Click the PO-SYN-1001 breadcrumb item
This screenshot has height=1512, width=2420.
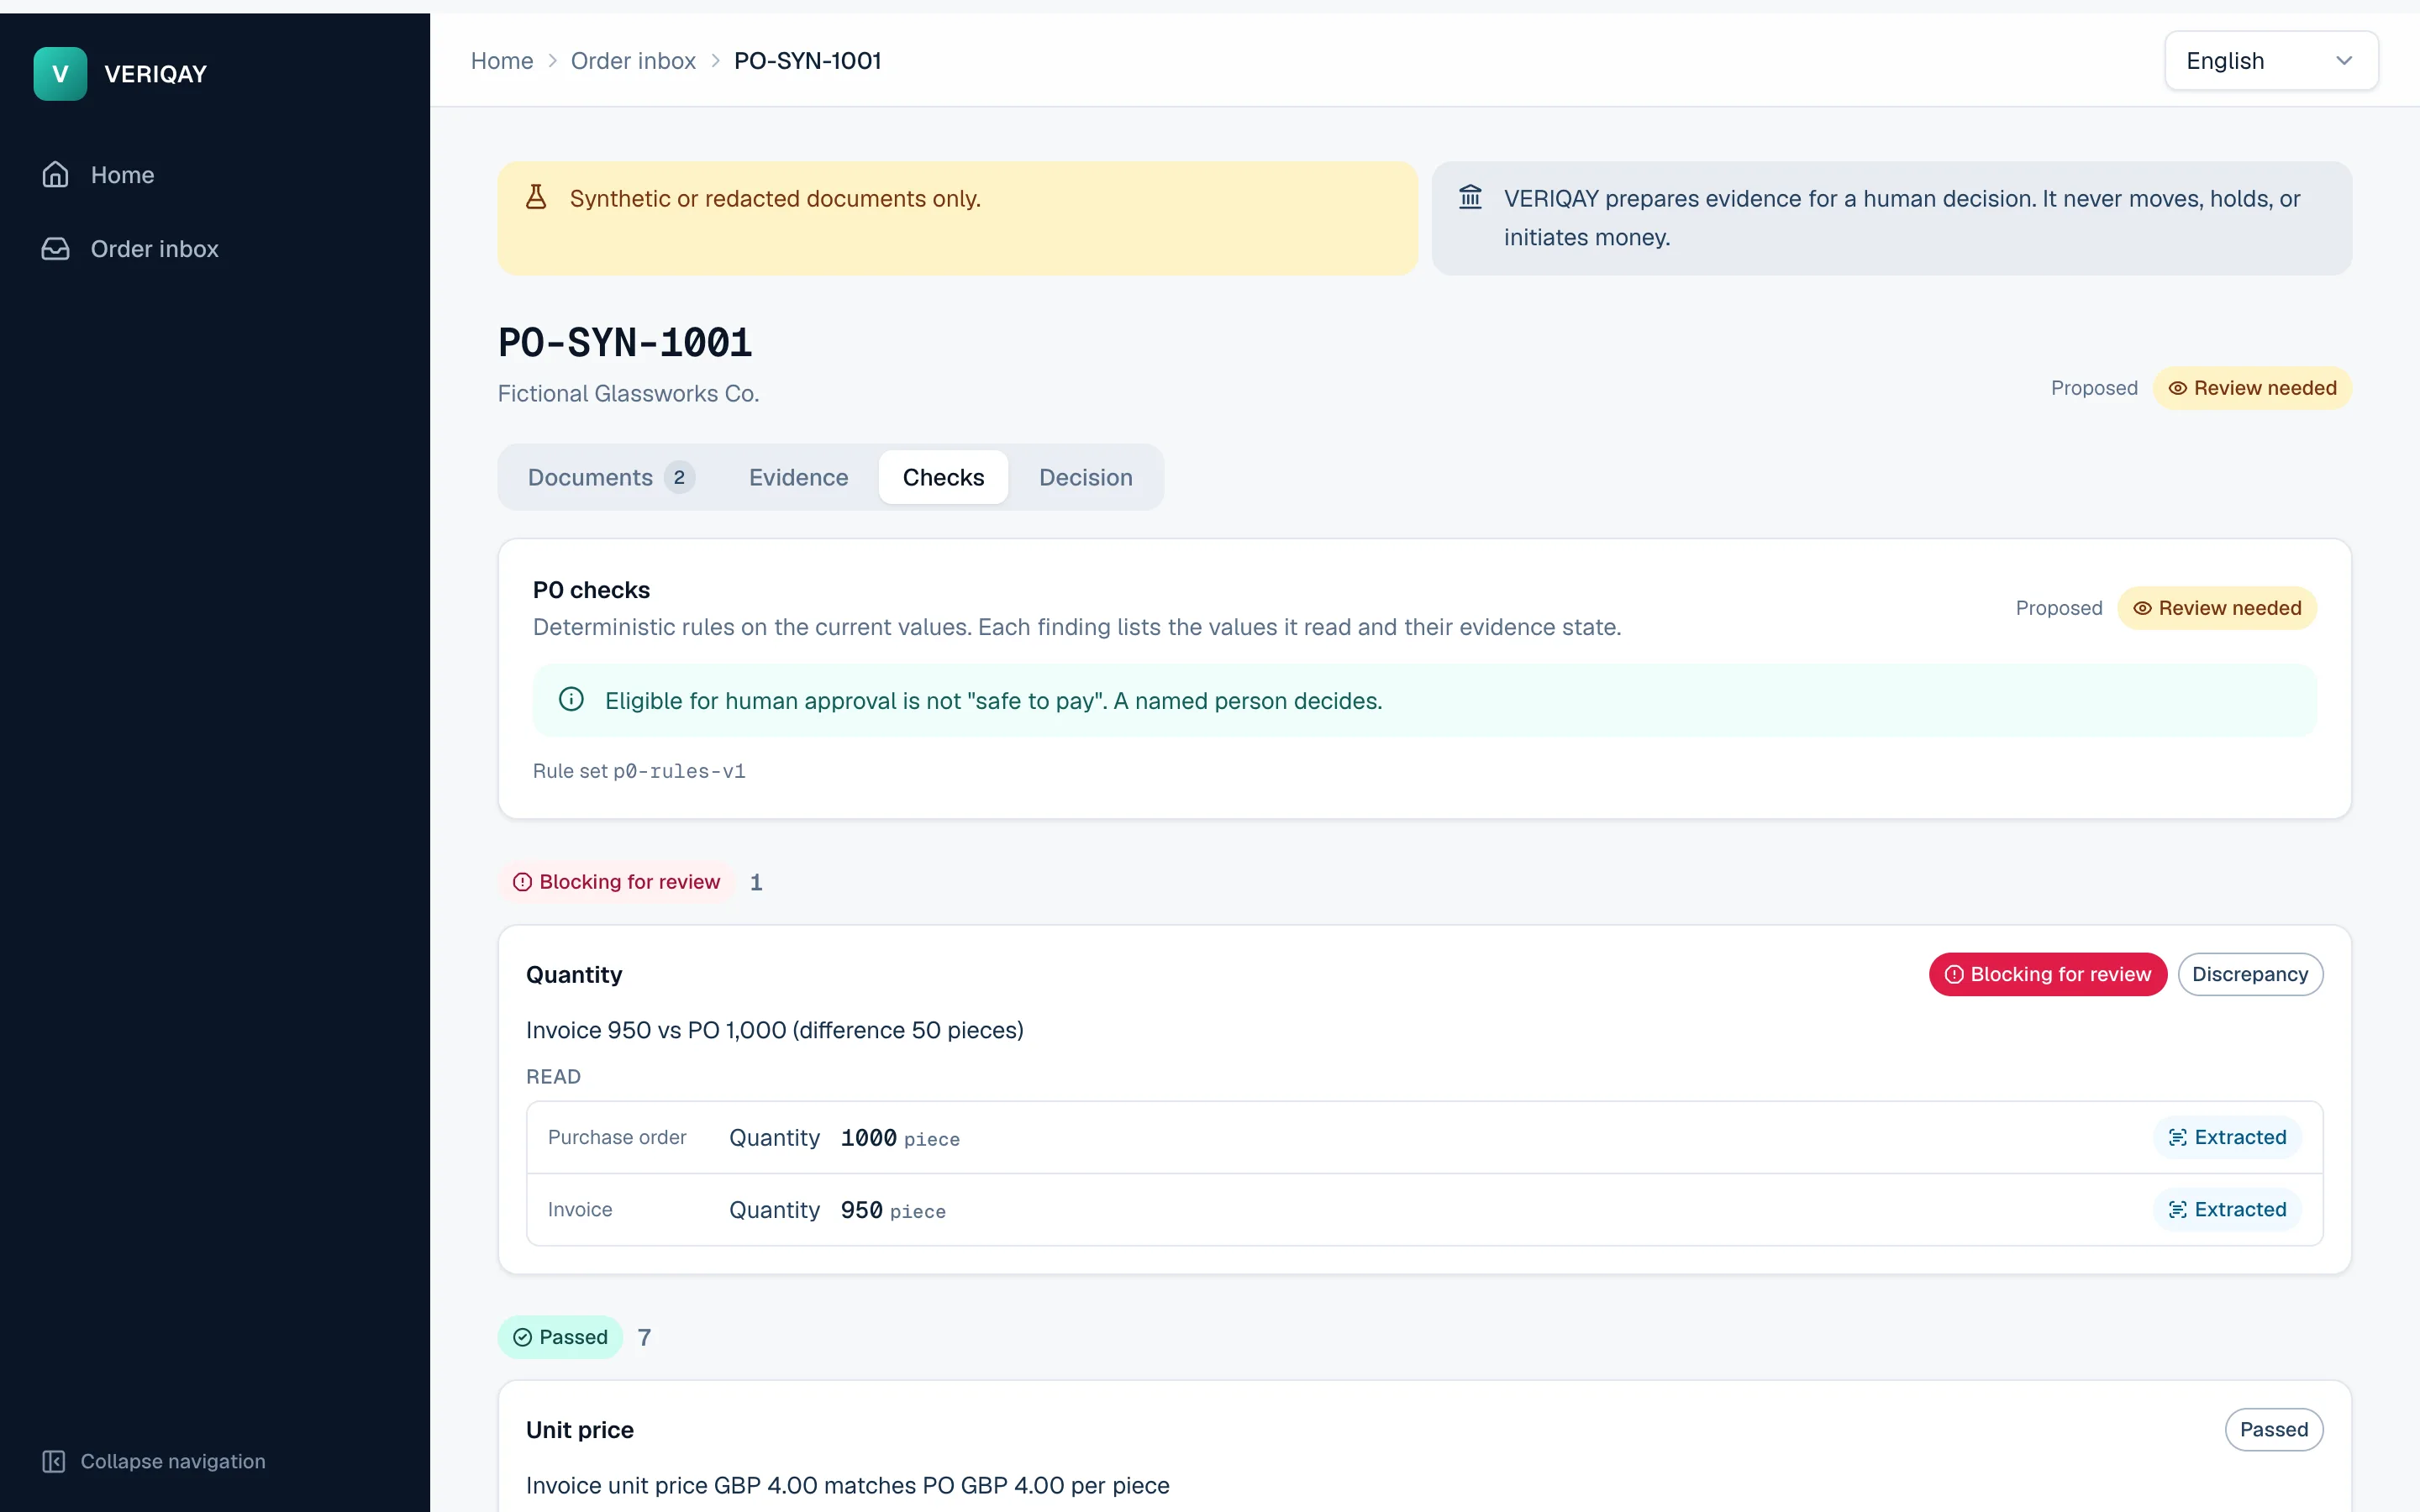[807, 61]
